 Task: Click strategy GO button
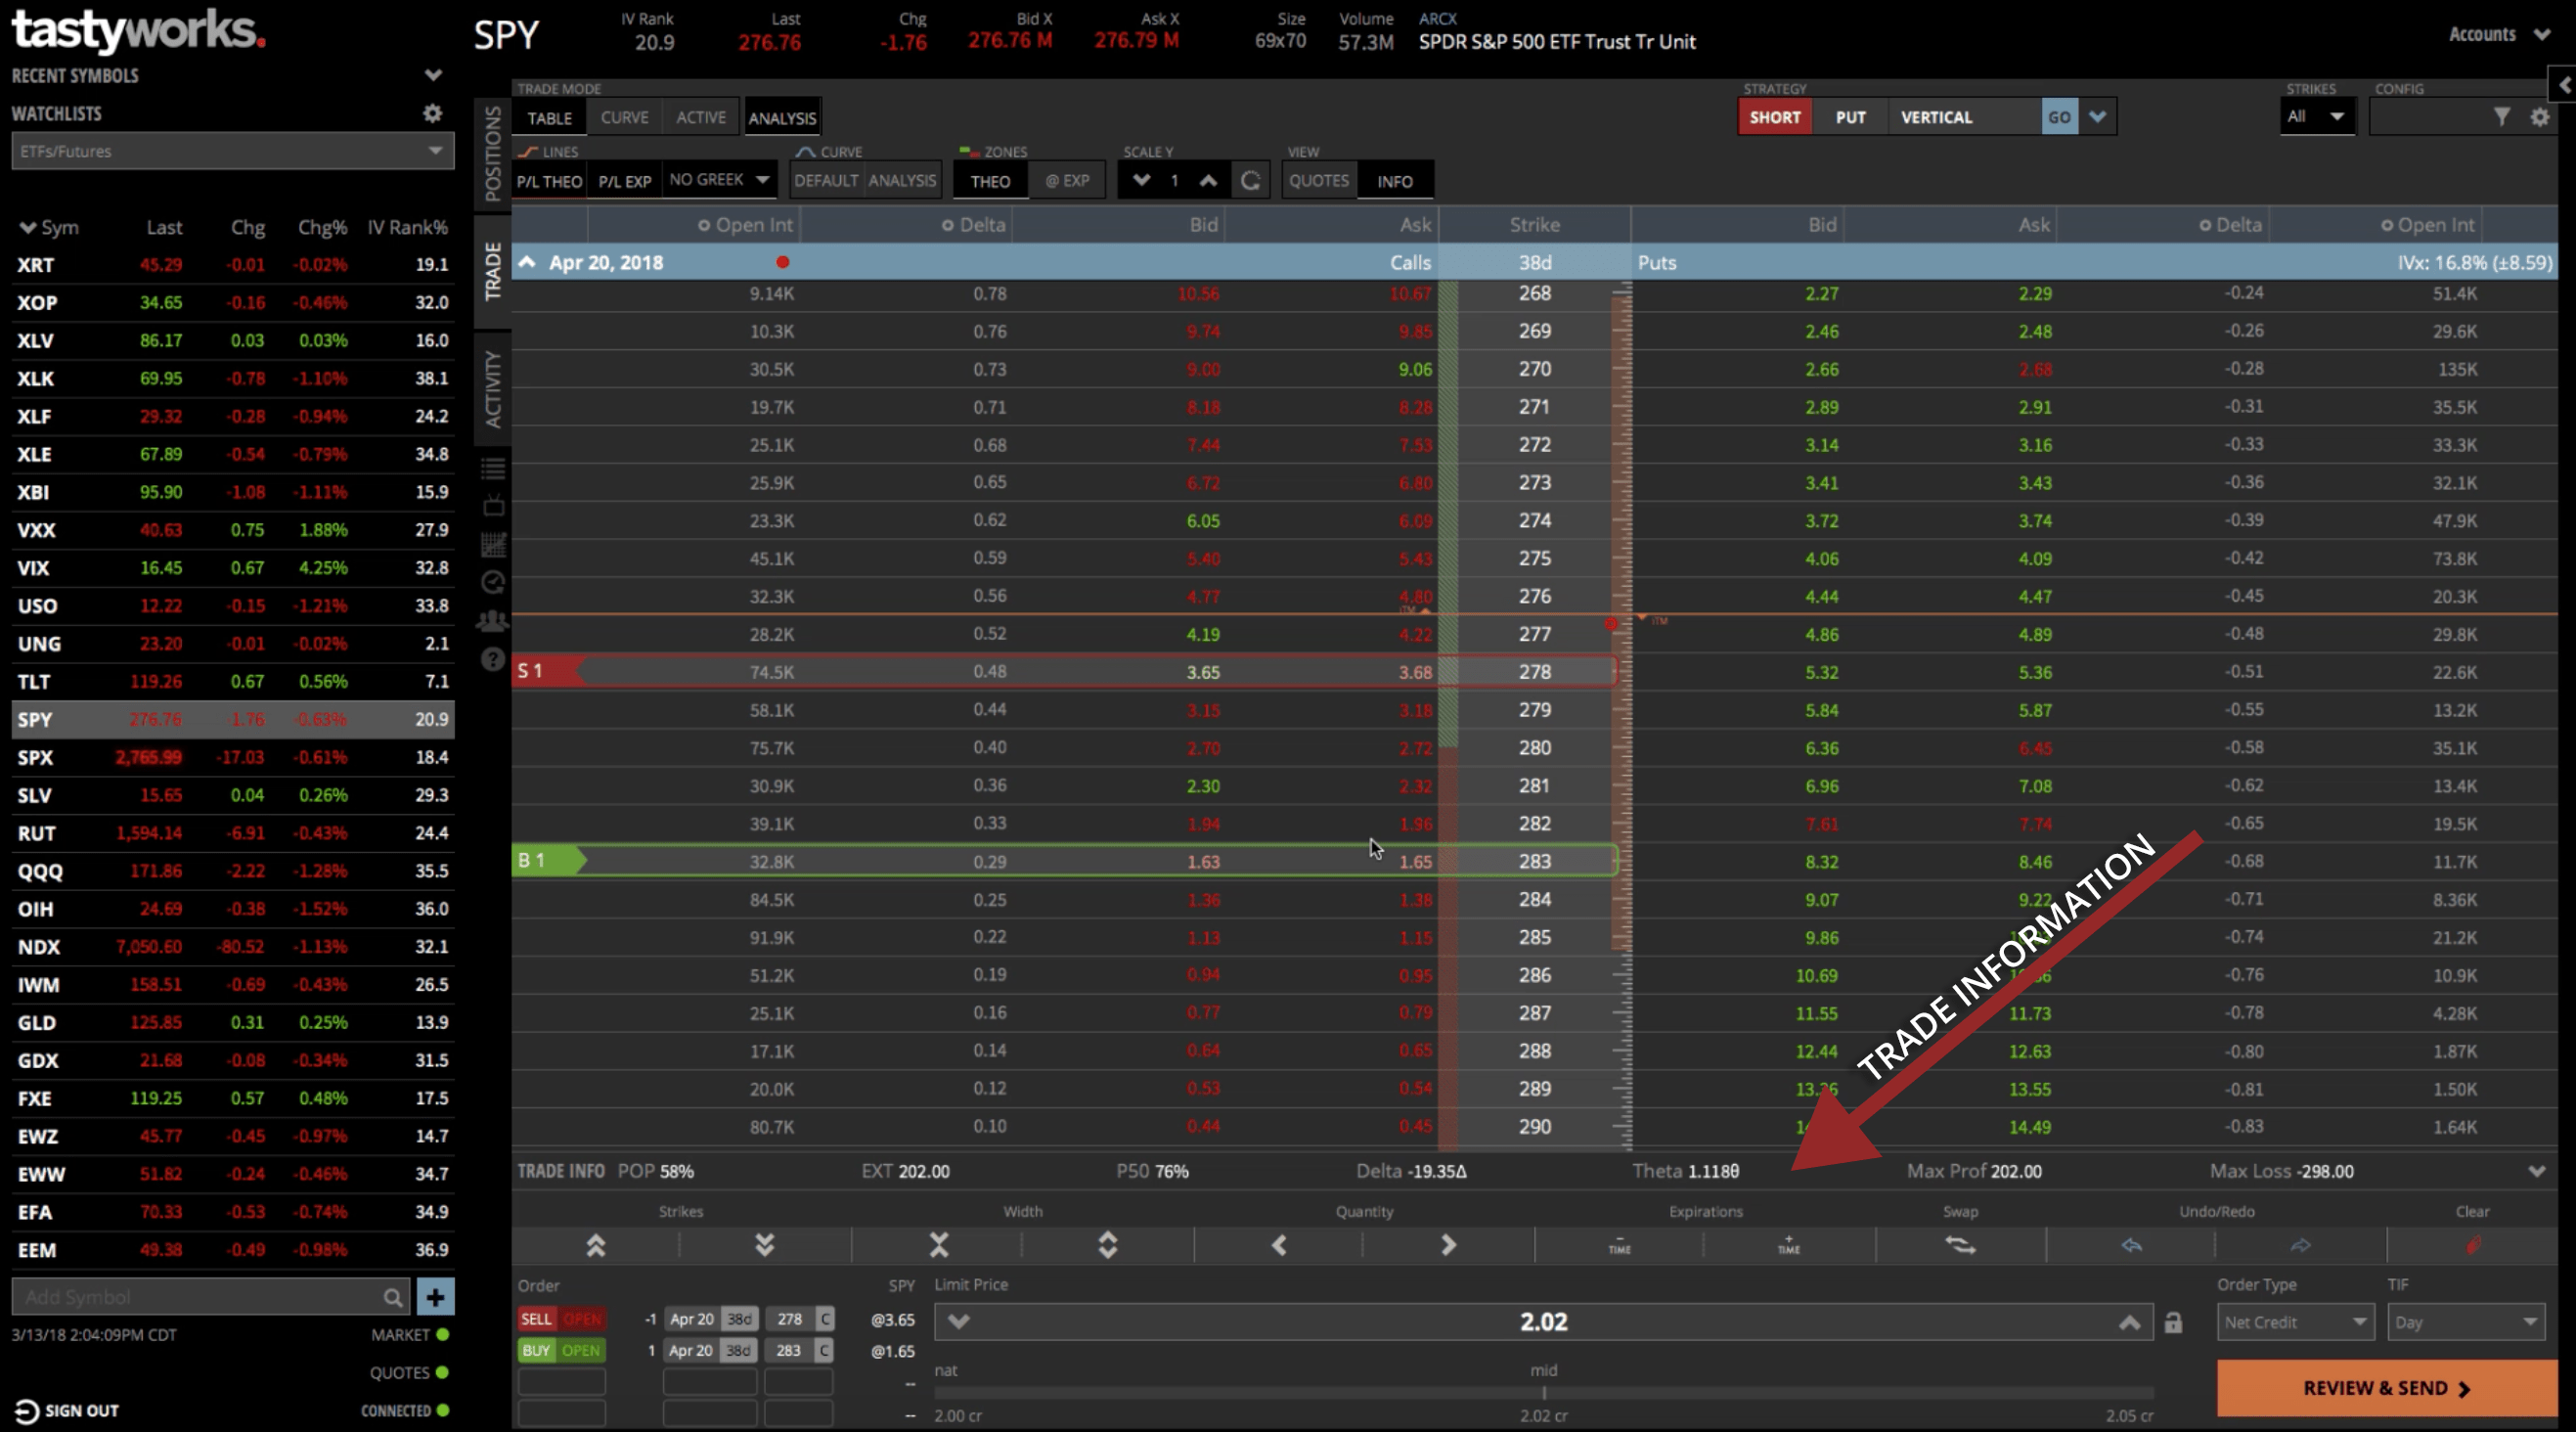coord(2059,117)
